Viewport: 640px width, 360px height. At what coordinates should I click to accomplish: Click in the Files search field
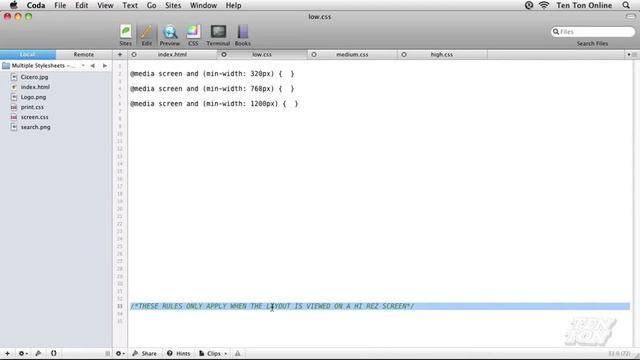pos(593,31)
